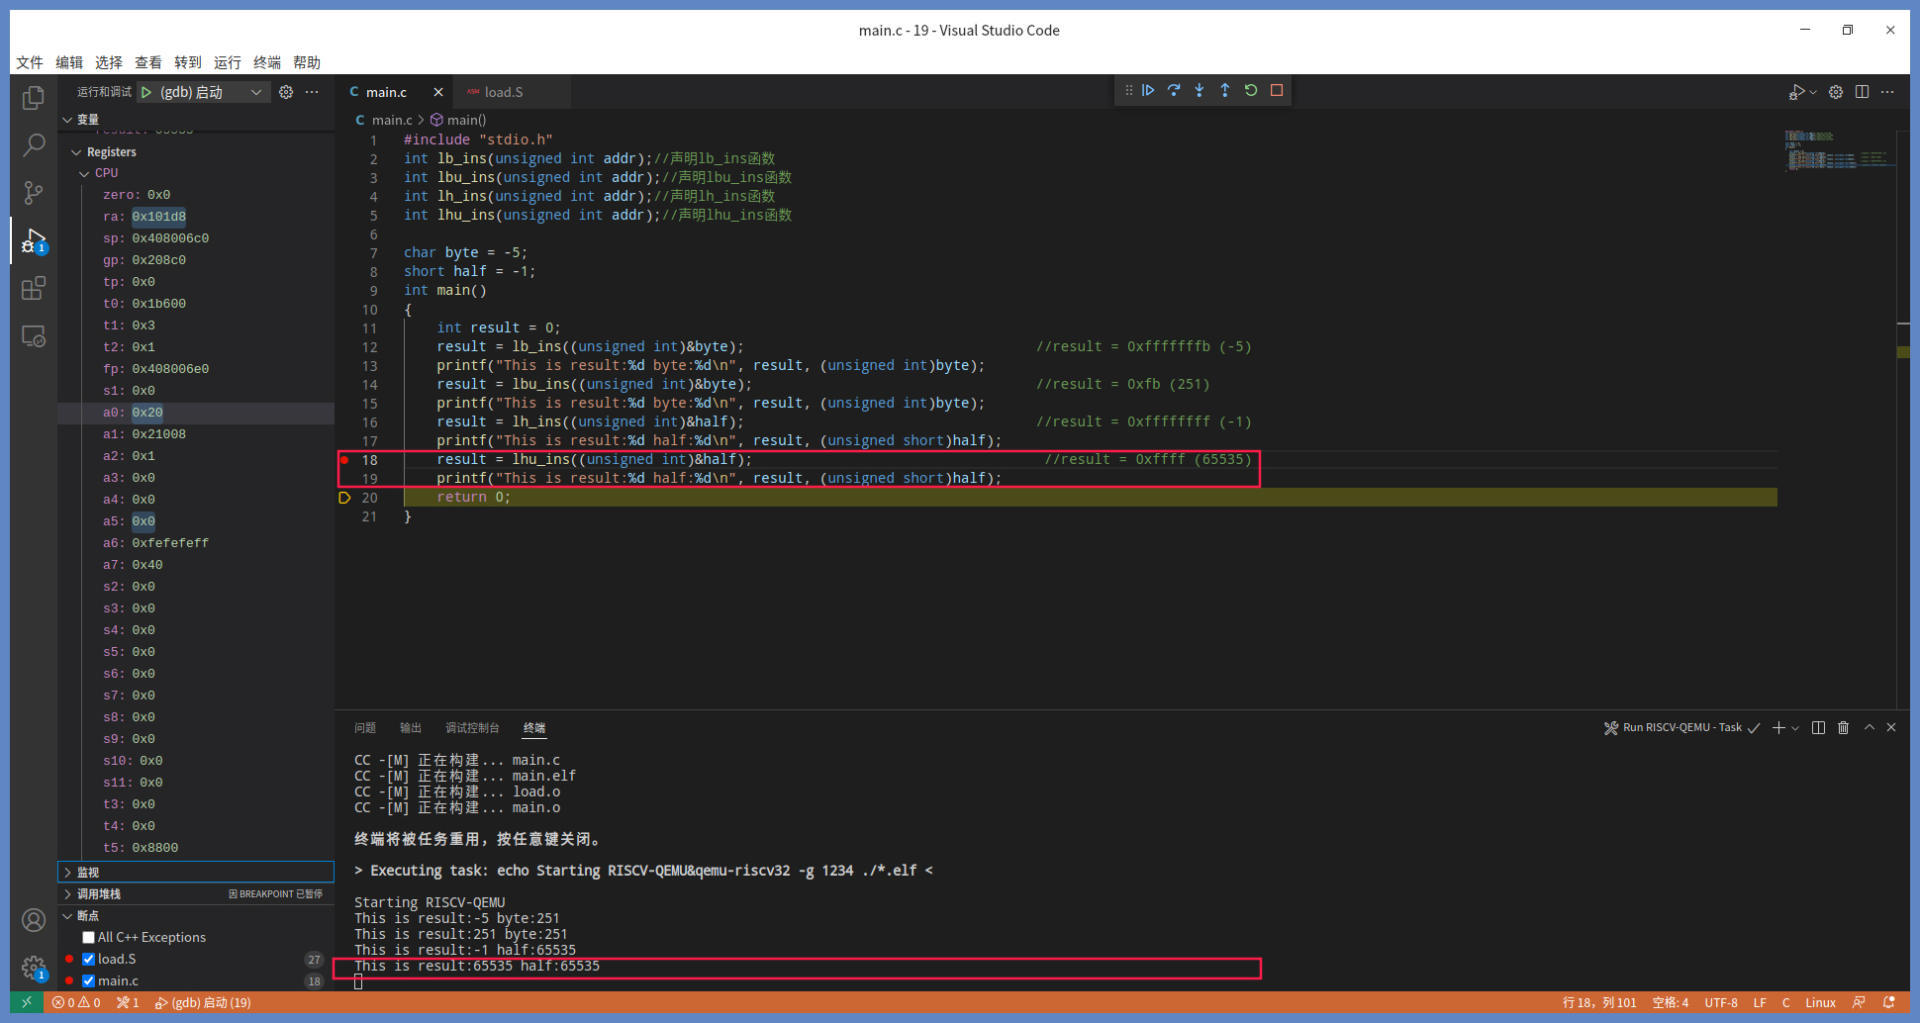Enable All C++ Exceptions breakpoint checkbox
1920x1023 pixels.
(89, 938)
